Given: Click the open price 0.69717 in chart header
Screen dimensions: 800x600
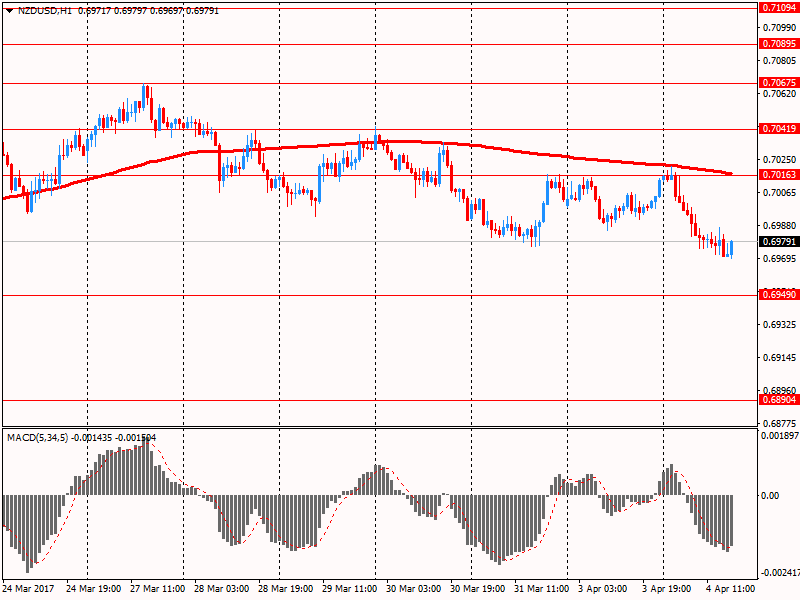Looking at the screenshot, I should pyautogui.click(x=94, y=11).
